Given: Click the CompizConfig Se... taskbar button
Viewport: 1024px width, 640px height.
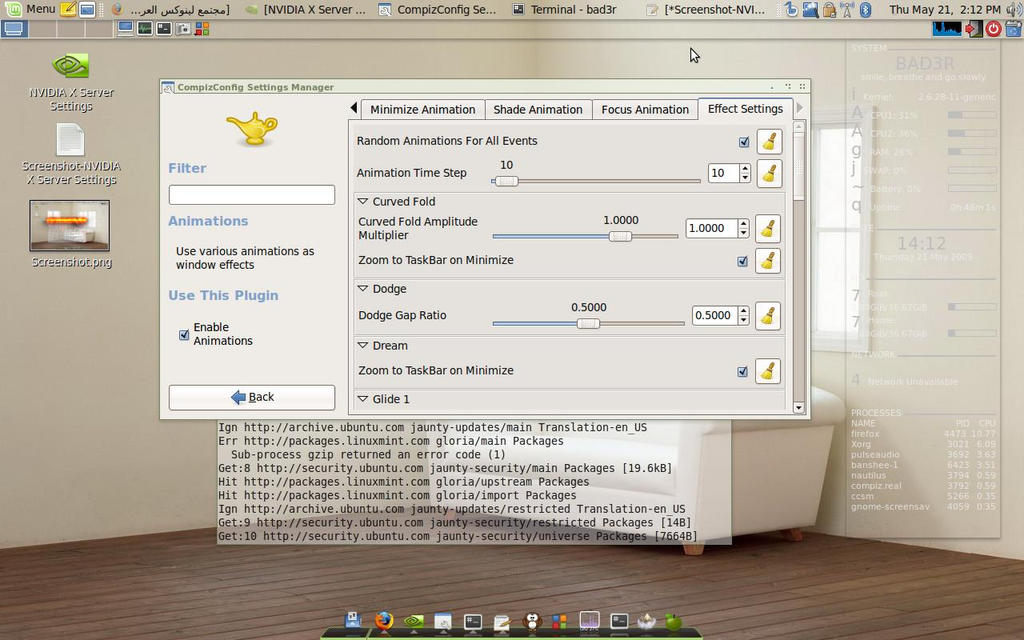Looking at the screenshot, I should (439, 10).
